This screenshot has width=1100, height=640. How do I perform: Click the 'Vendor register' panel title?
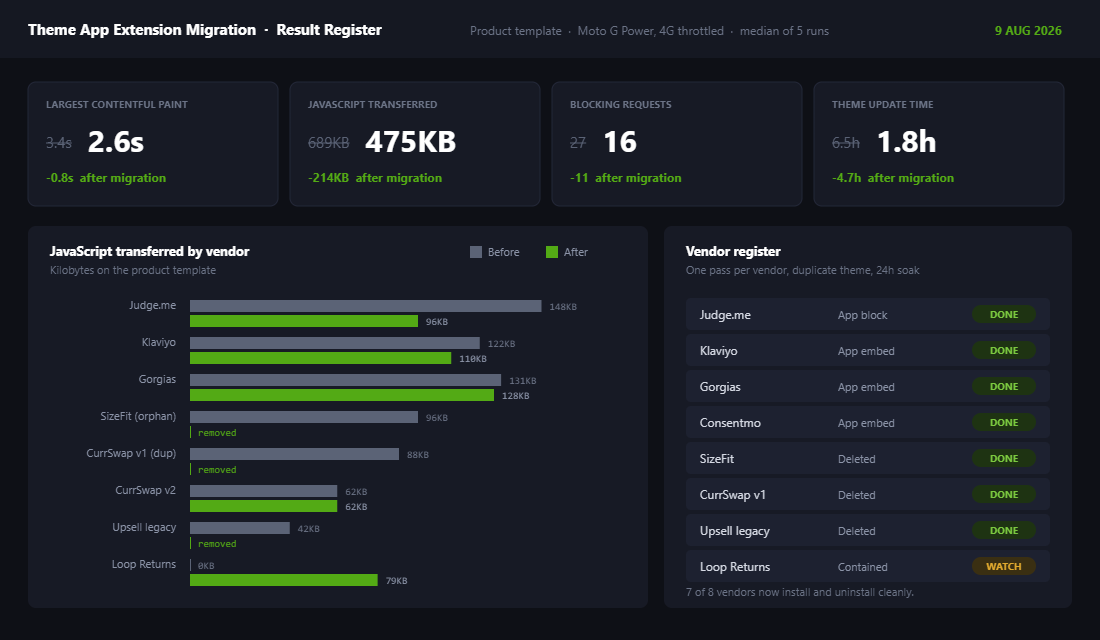click(733, 251)
